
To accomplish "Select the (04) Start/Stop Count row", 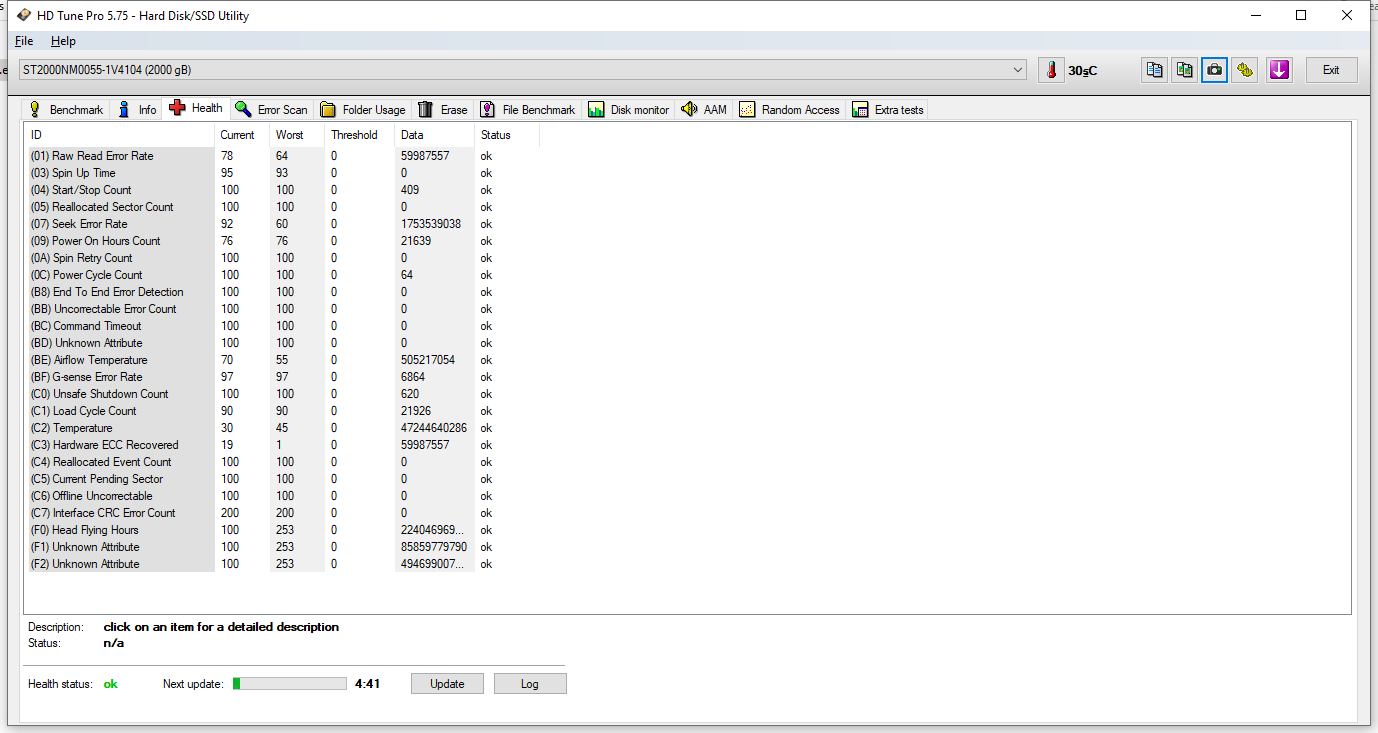I will tap(283, 190).
